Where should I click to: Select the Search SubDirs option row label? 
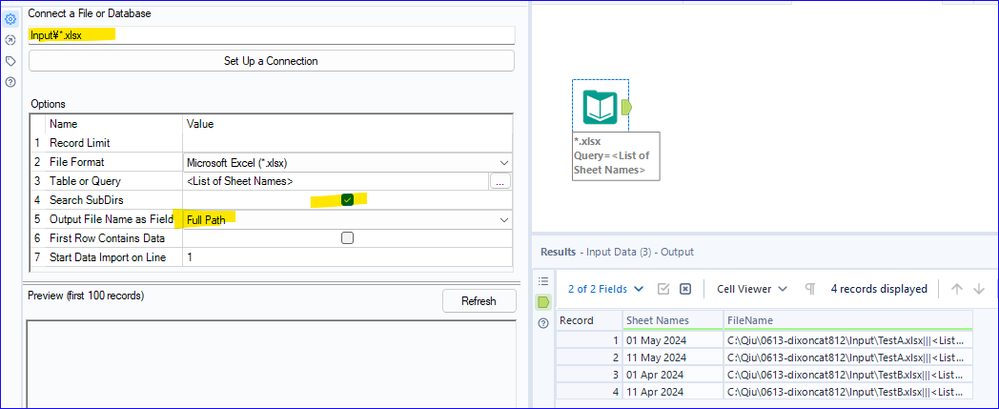click(89, 200)
